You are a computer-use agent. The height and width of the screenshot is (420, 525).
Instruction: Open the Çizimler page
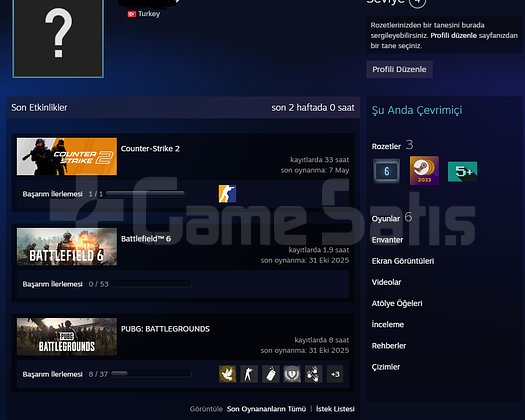(386, 367)
